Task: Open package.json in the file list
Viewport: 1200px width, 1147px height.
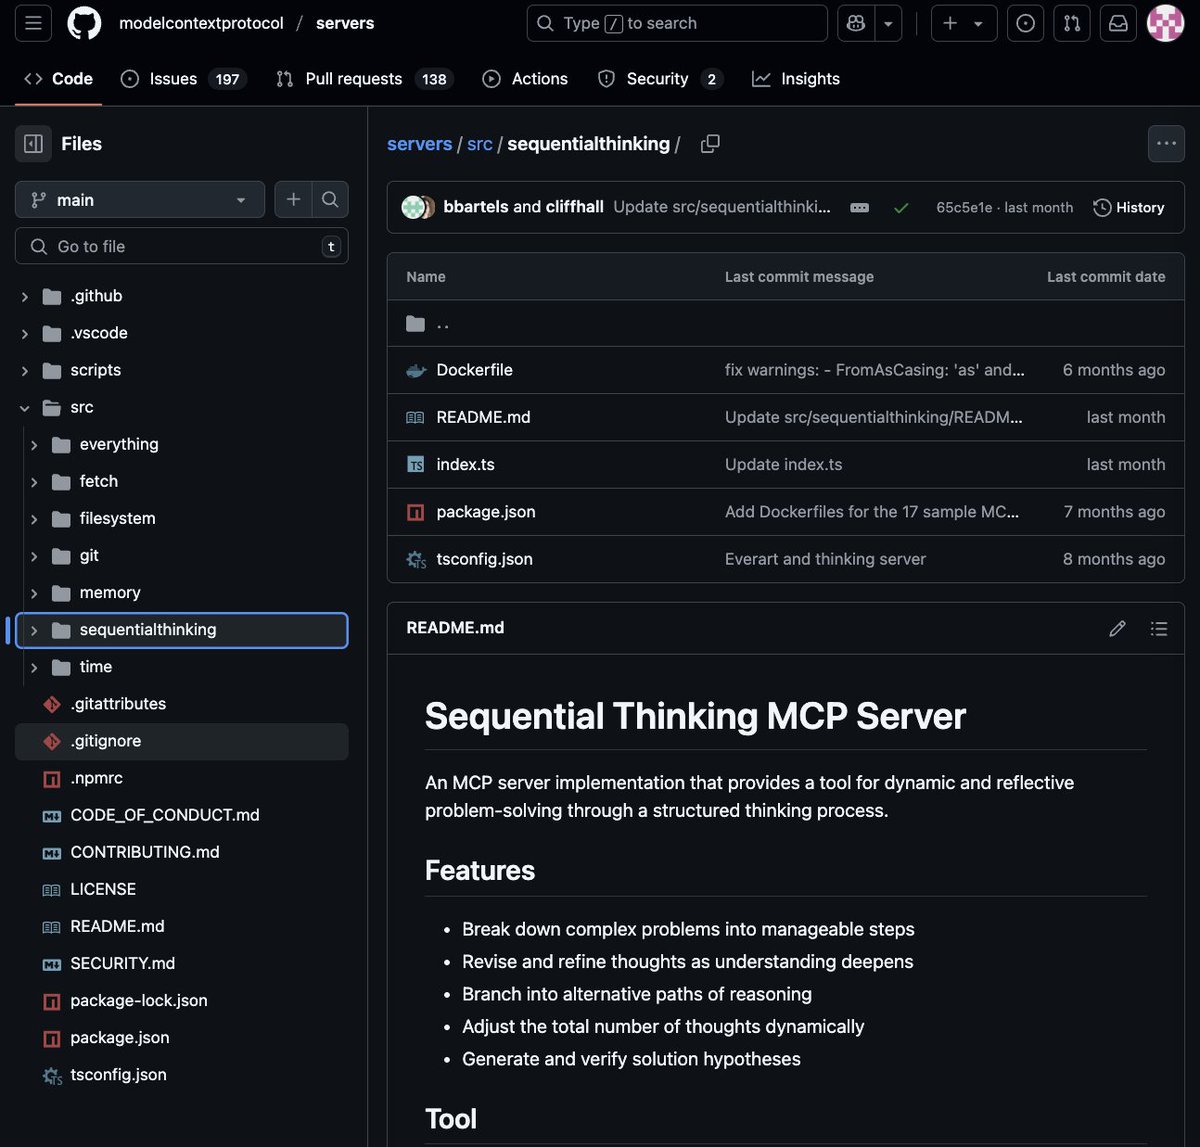Action: 486,511
